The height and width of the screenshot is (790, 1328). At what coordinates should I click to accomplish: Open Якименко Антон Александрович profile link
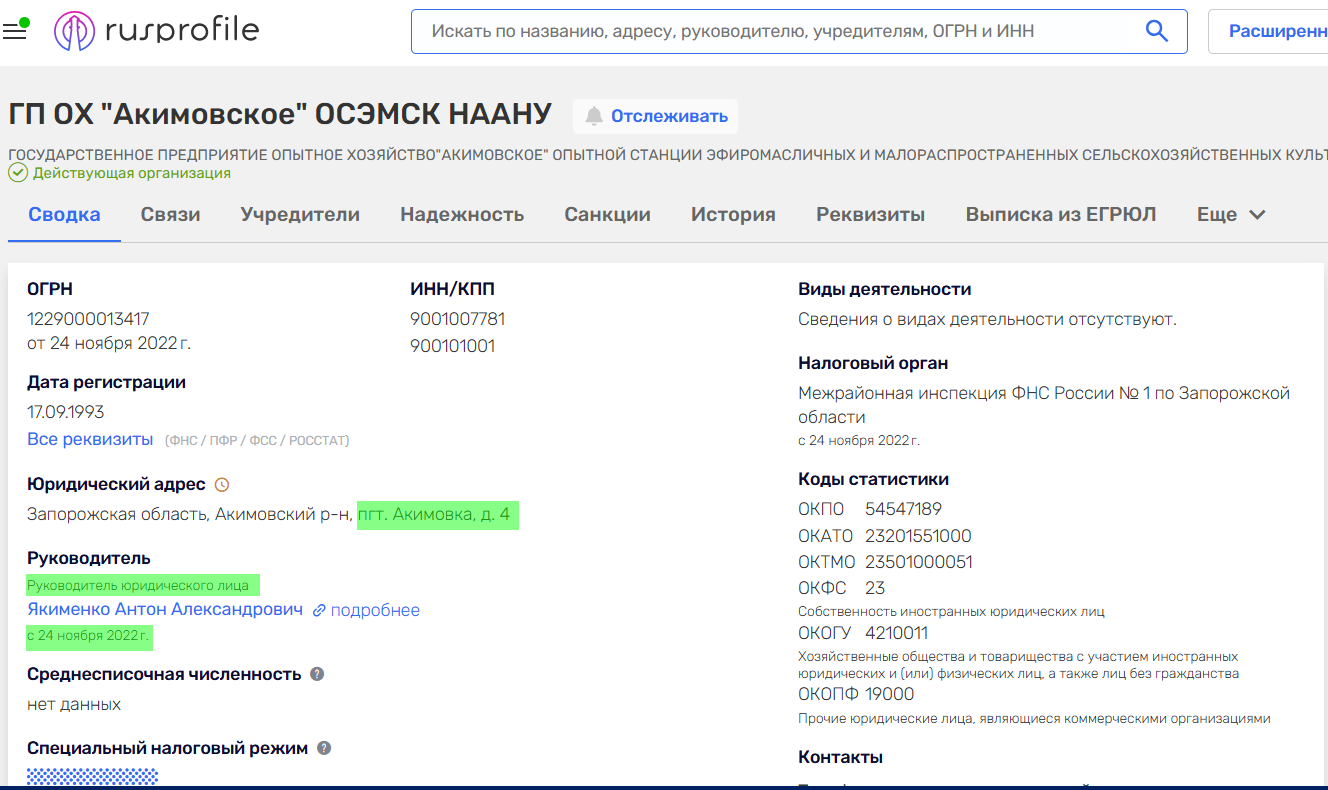click(165, 609)
